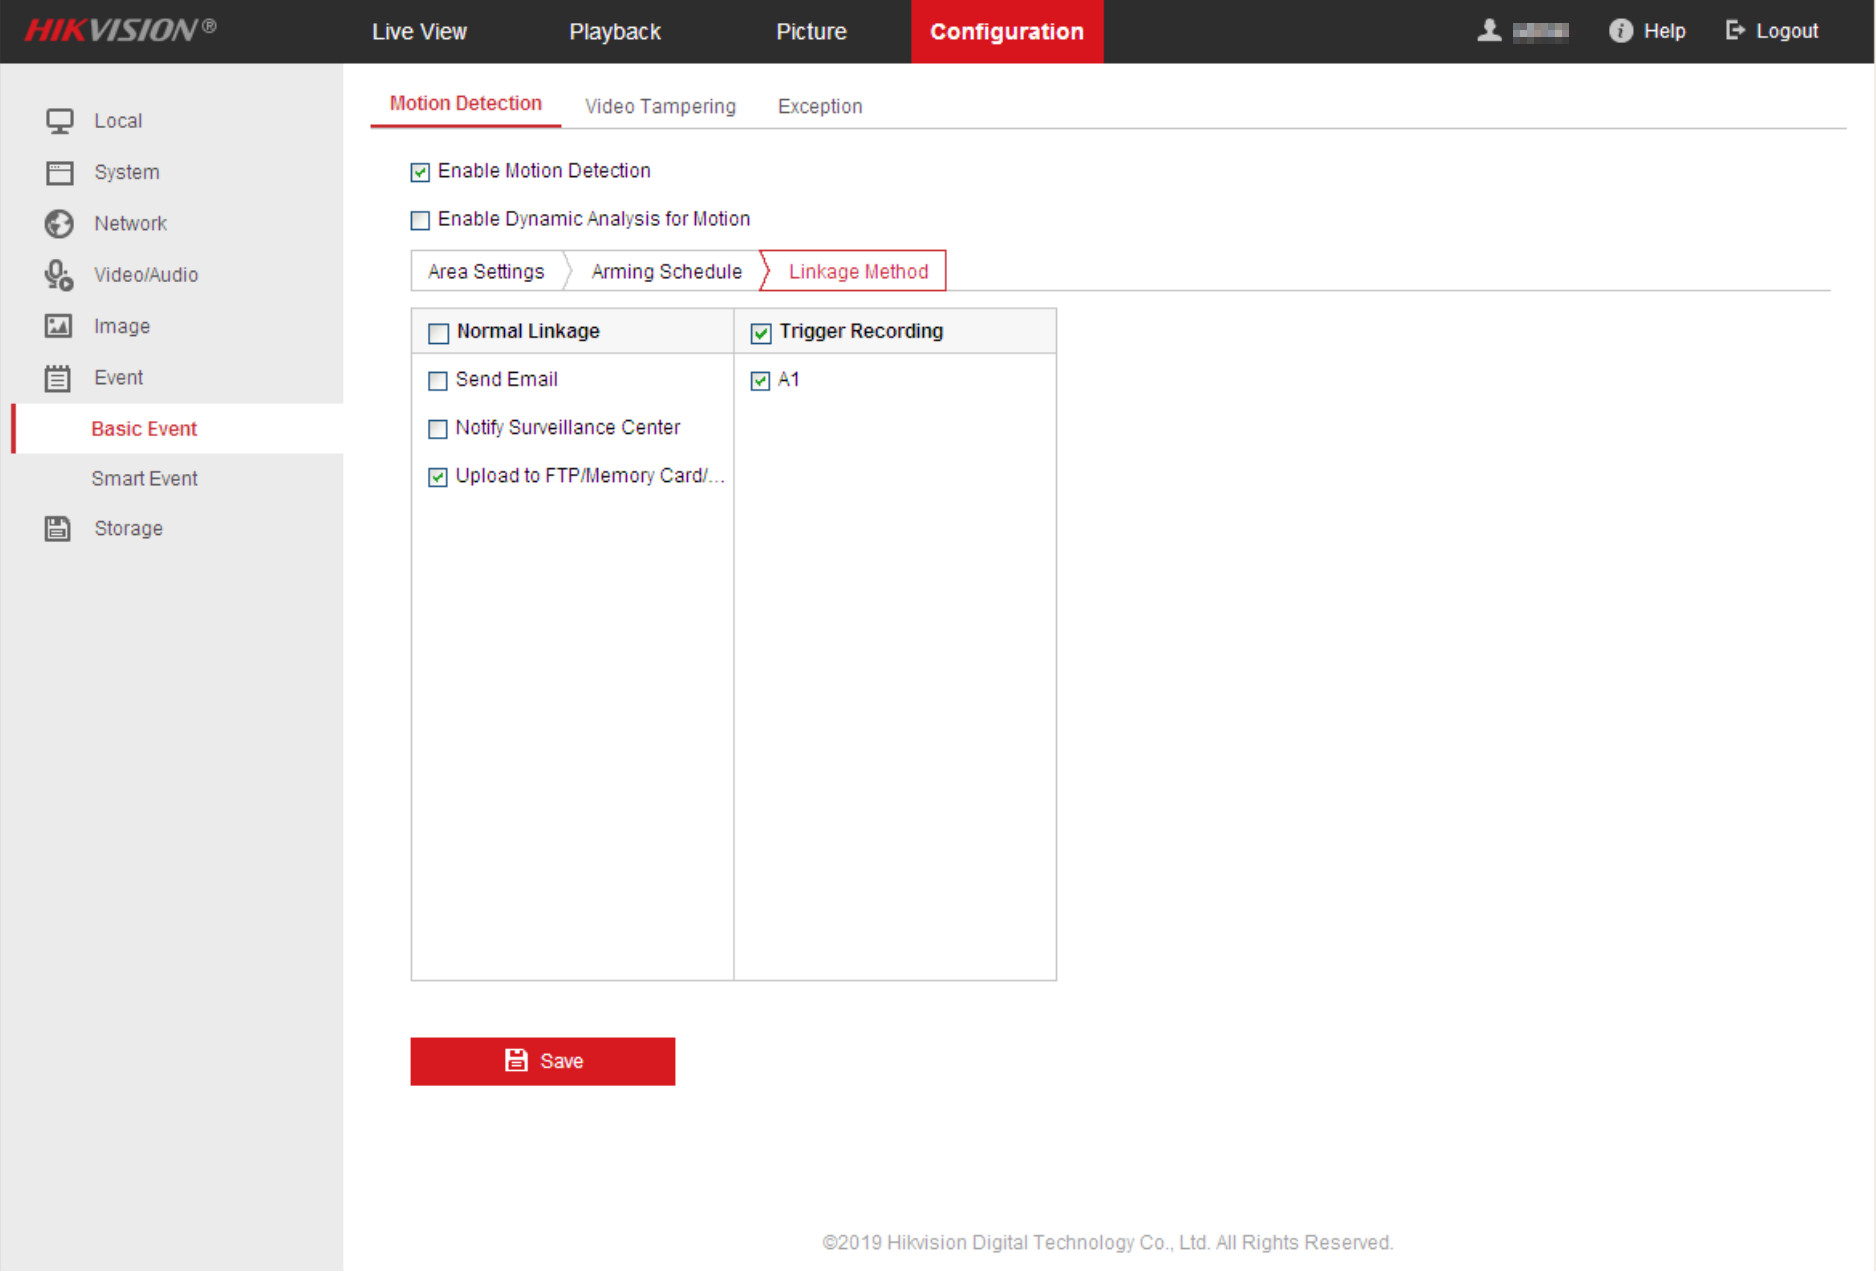The image size is (1876, 1271).
Task: Click the Storage disk icon
Action: (58, 529)
